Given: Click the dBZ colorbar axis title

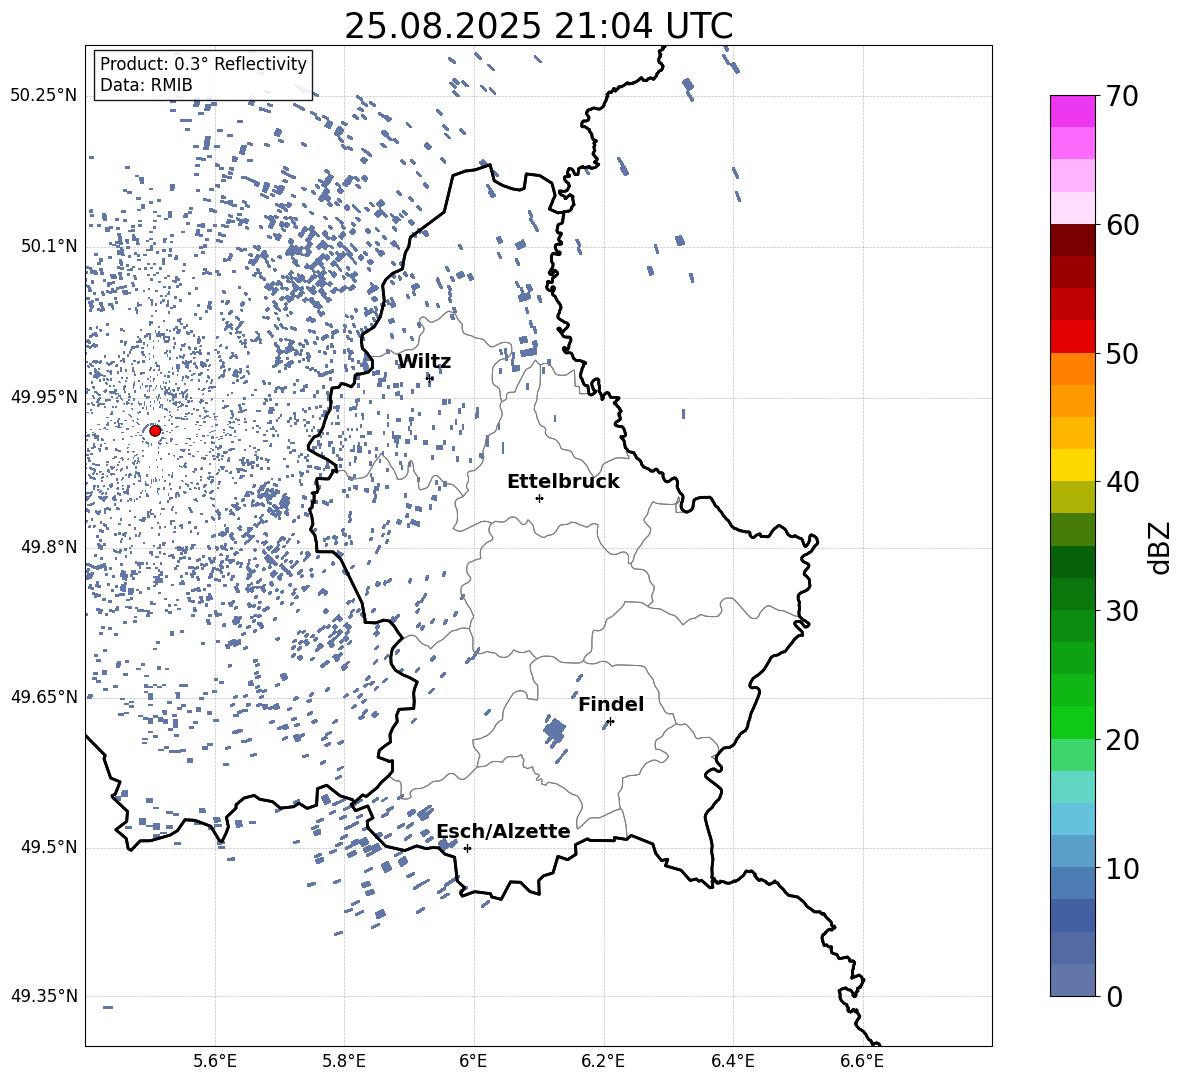Looking at the screenshot, I should tap(1161, 547).
